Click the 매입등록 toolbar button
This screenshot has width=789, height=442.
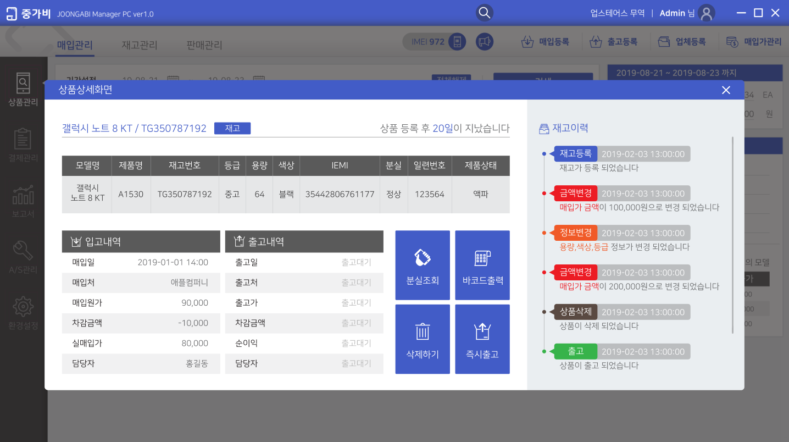tap(546, 43)
